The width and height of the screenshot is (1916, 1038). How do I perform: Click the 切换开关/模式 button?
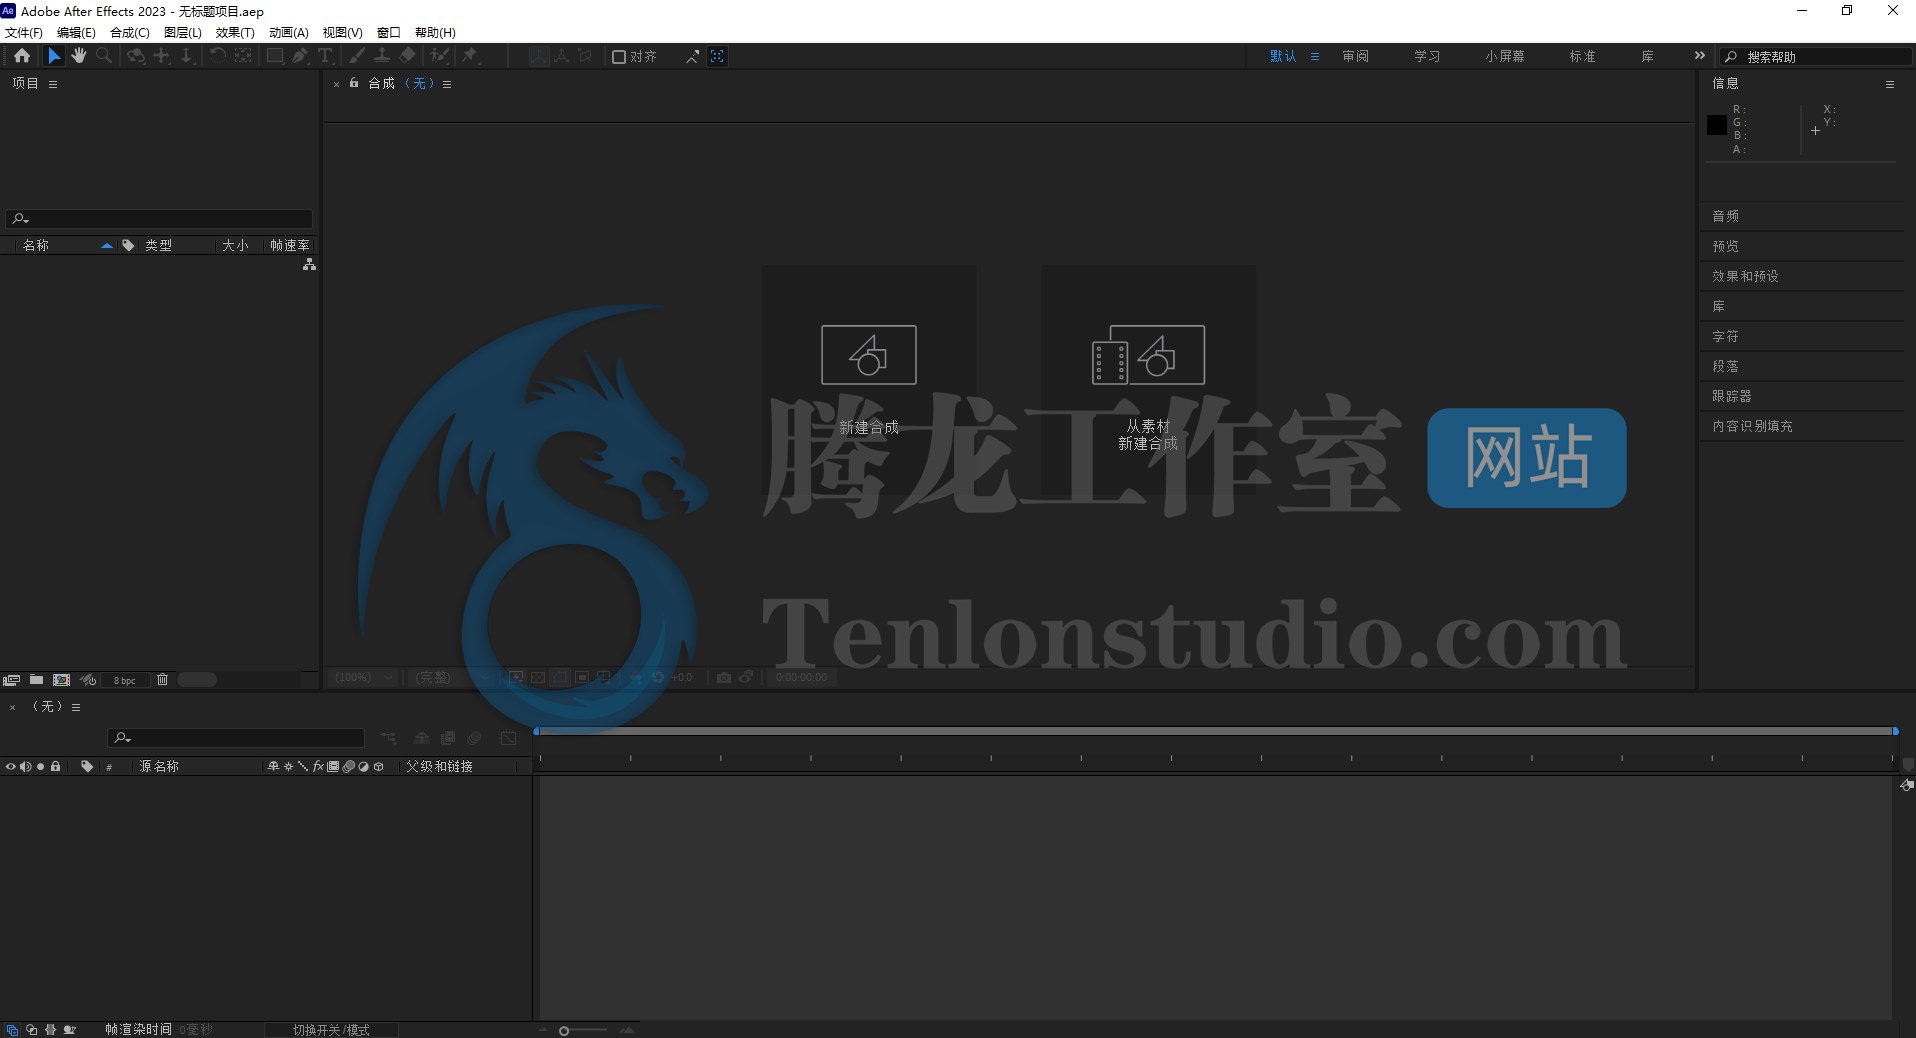point(331,1030)
